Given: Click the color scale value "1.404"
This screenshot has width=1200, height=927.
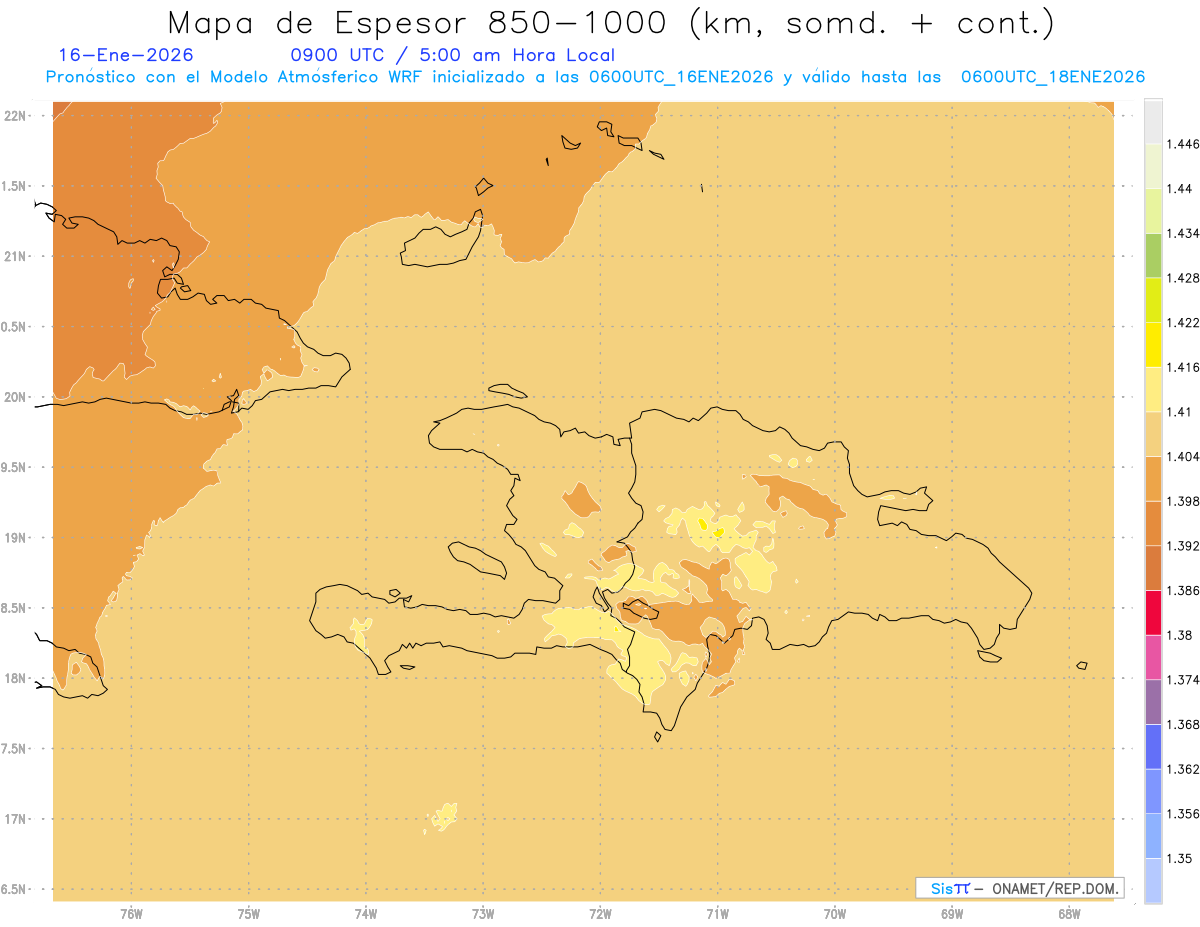Looking at the screenshot, I should (x=1184, y=456).
